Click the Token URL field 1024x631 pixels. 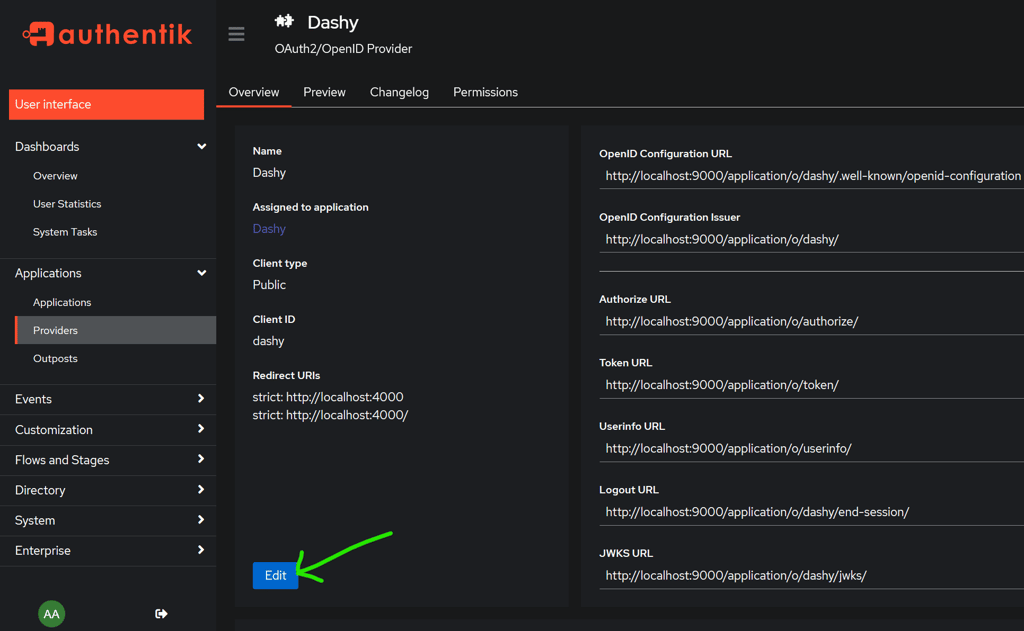pyautogui.click(x=811, y=385)
